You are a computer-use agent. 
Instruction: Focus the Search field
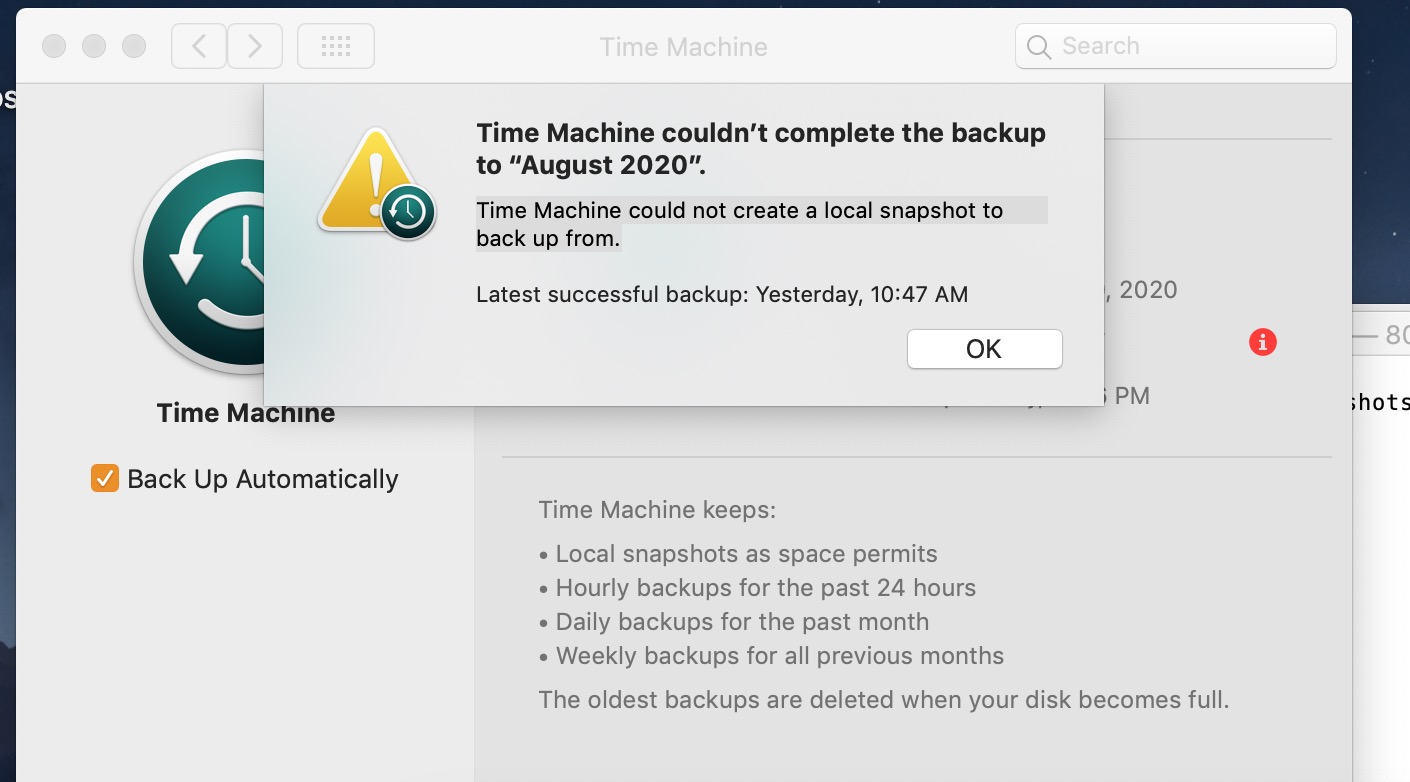pos(1190,46)
